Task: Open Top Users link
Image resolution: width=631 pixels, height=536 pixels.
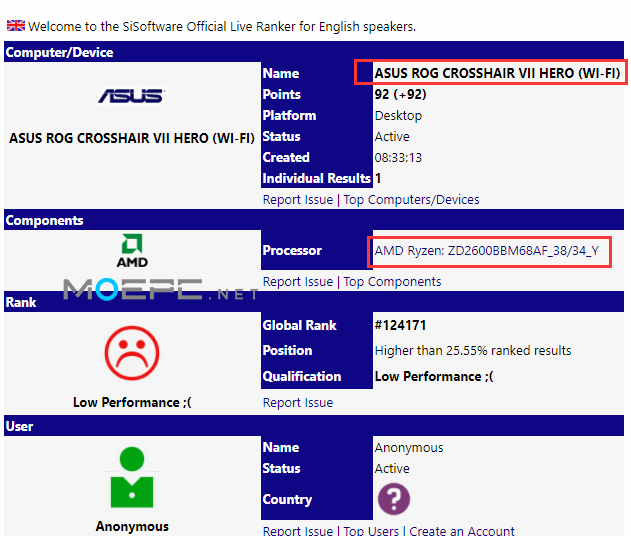Action: pos(371,530)
